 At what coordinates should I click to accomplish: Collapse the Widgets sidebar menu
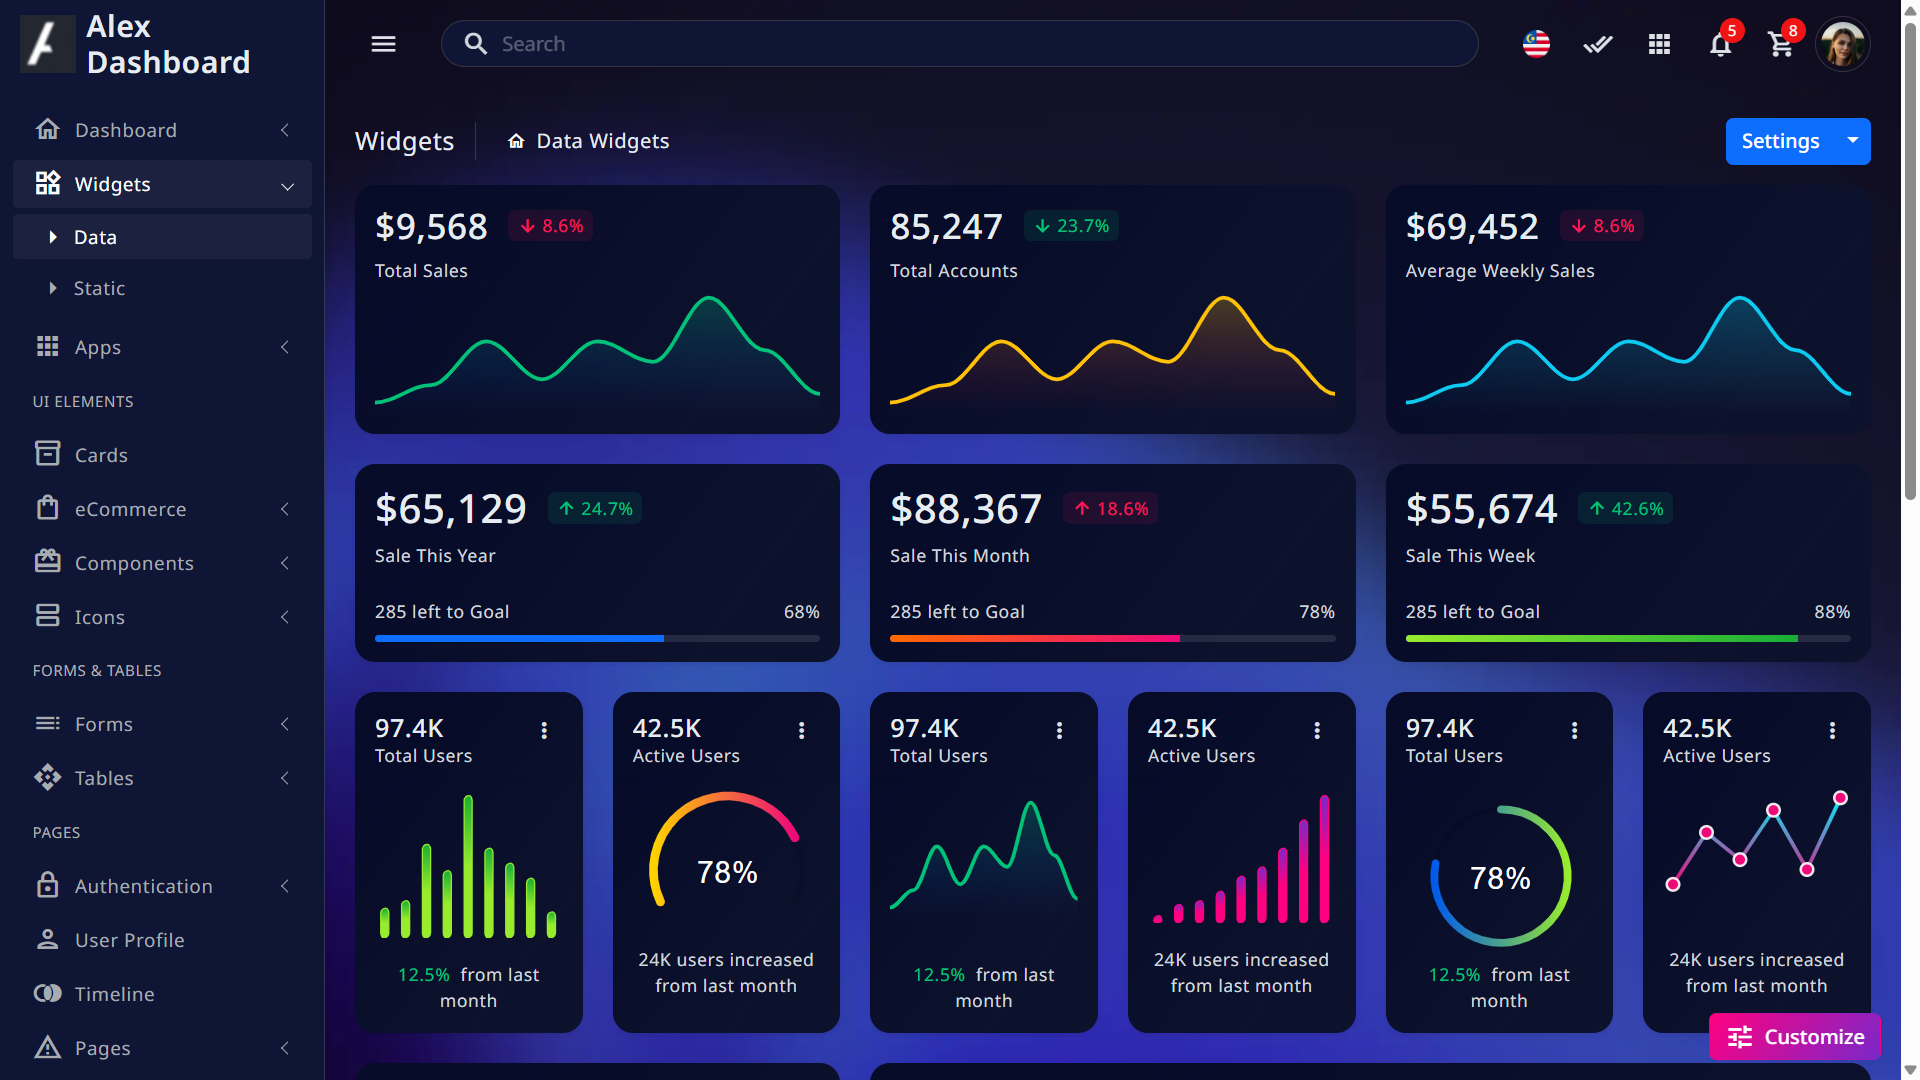point(162,184)
